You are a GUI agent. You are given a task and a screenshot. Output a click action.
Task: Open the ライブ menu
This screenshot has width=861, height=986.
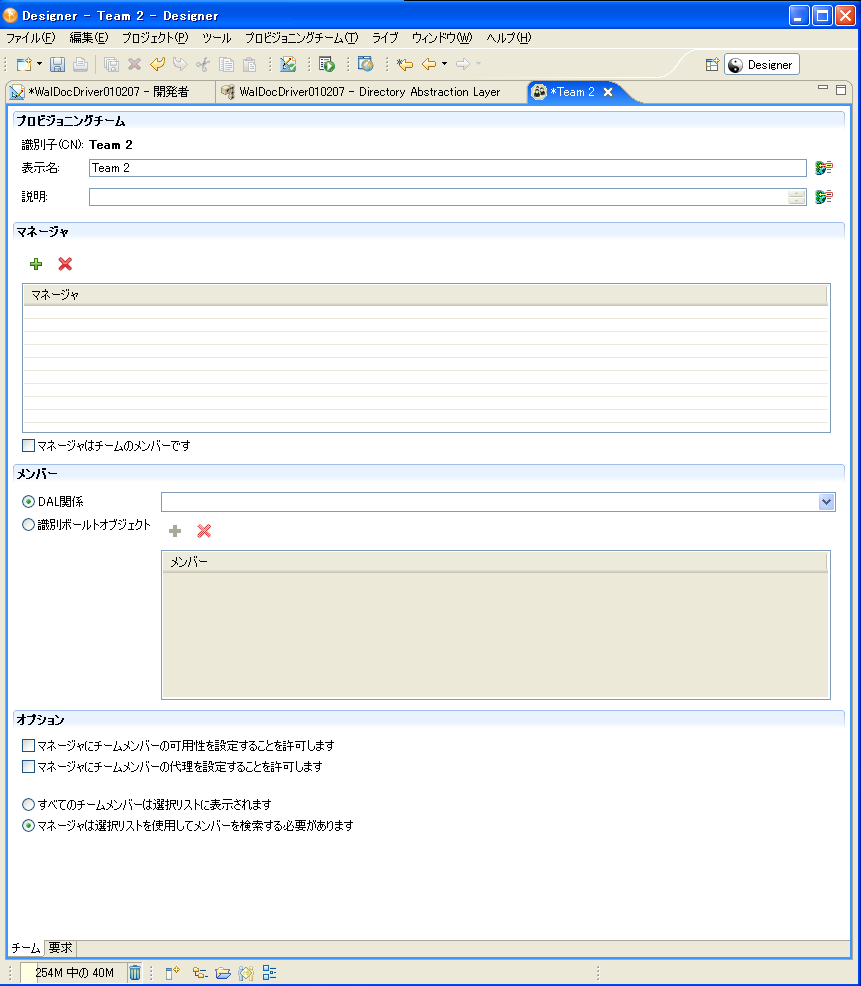click(385, 38)
